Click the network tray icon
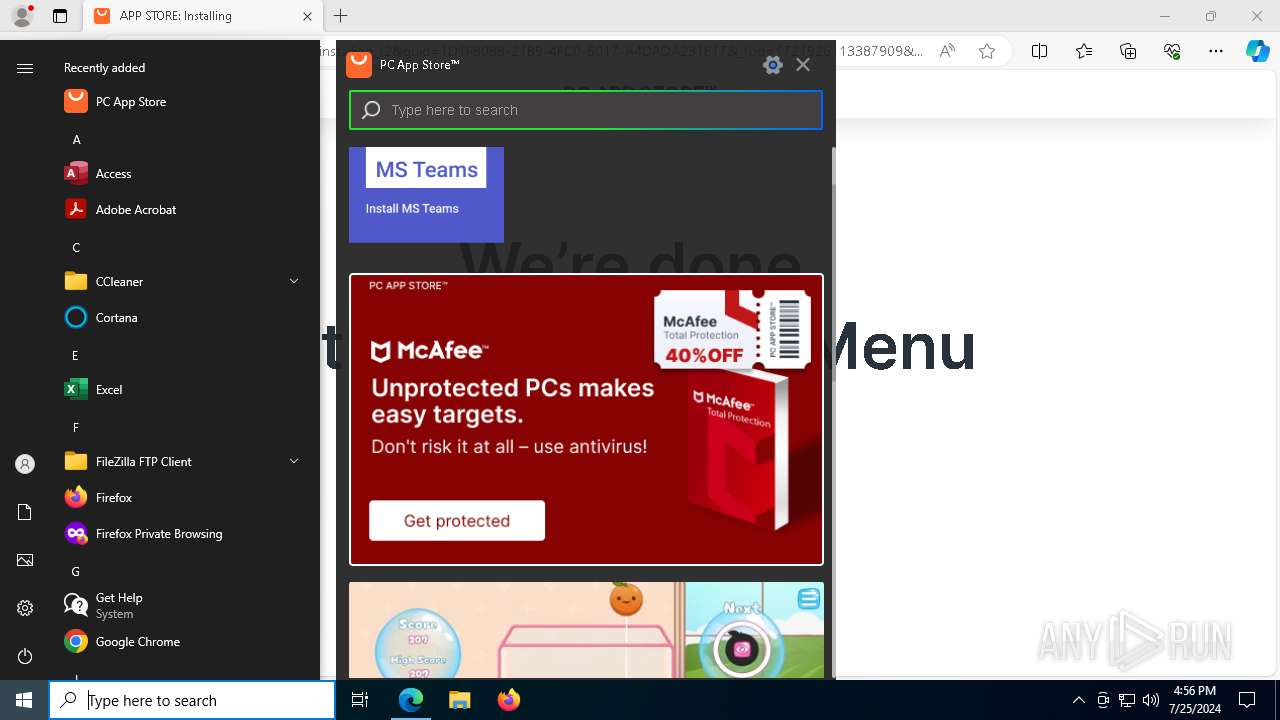The image size is (1280, 720). (x=1127, y=700)
